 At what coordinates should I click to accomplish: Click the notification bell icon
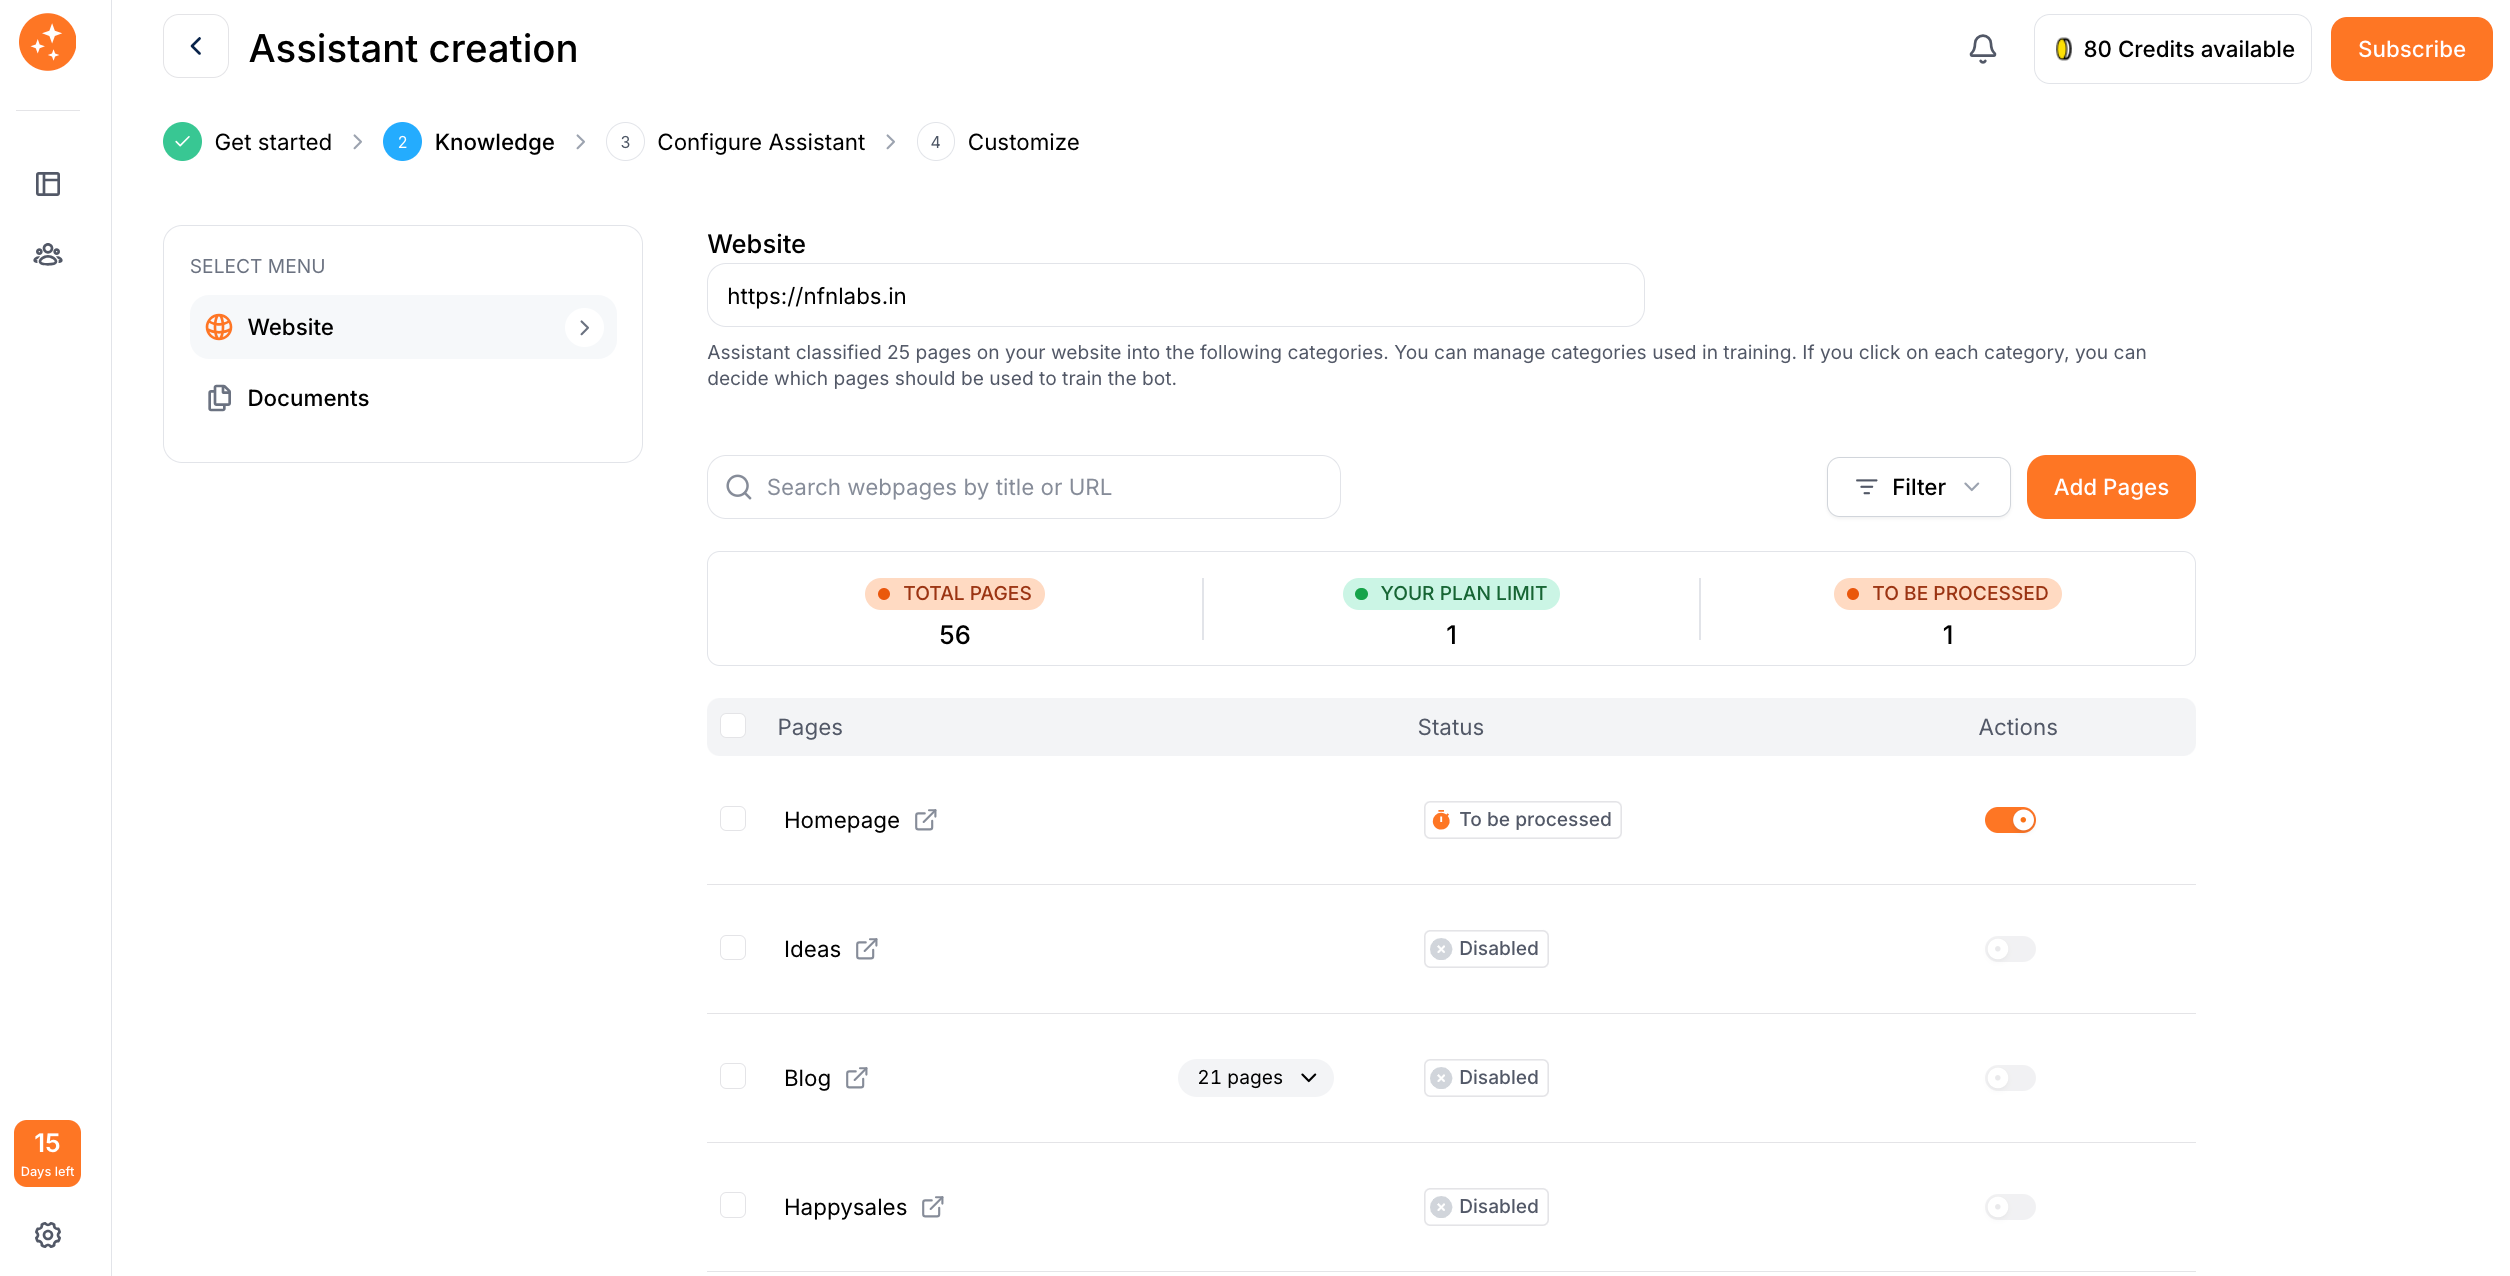[1982, 49]
